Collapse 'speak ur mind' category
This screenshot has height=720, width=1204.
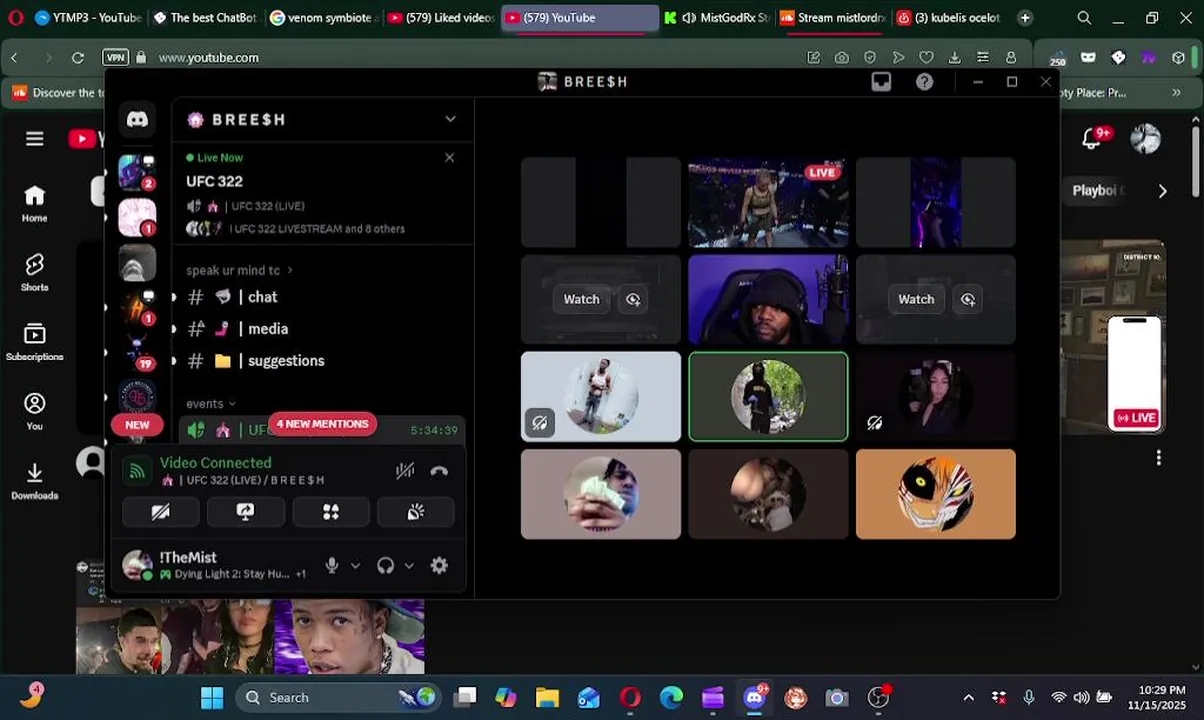(239, 270)
